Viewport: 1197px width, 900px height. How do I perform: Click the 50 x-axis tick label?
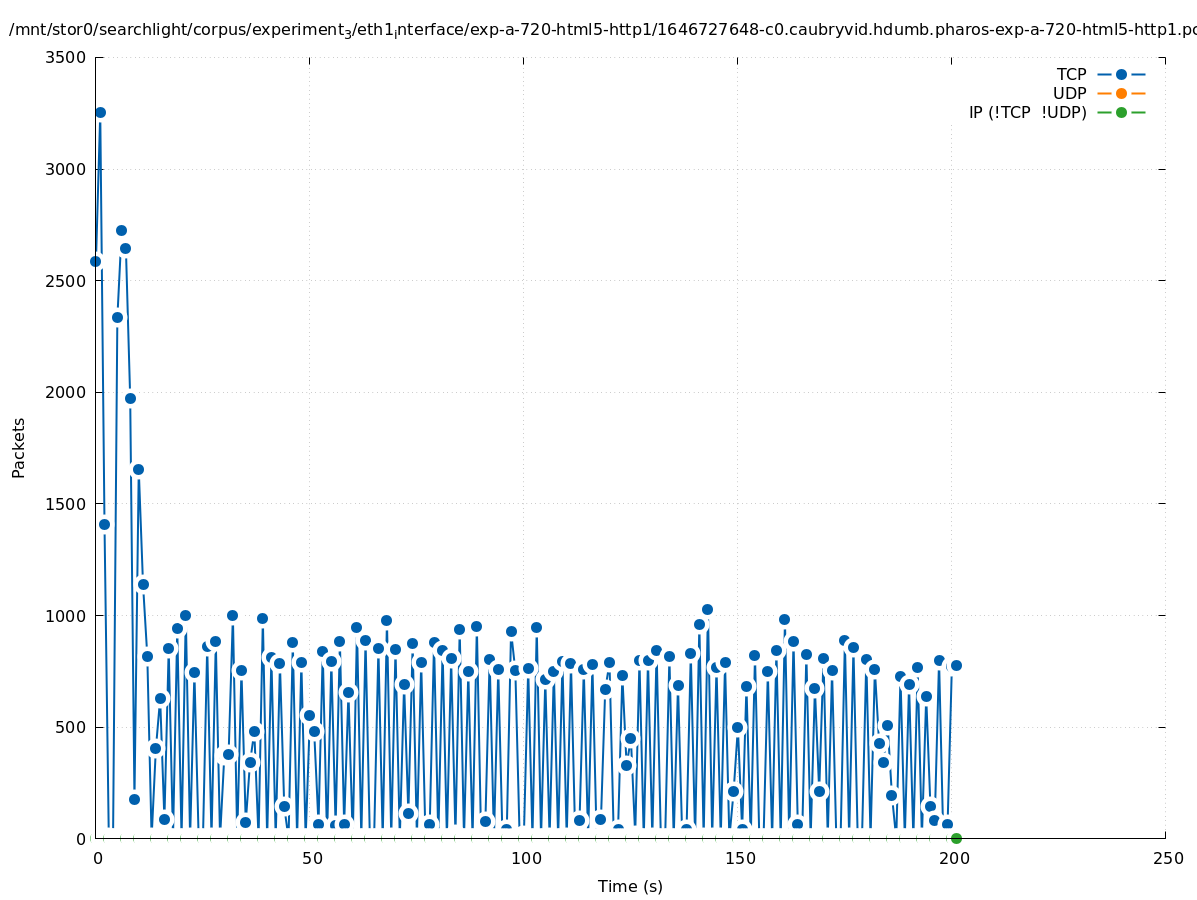click(x=310, y=858)
